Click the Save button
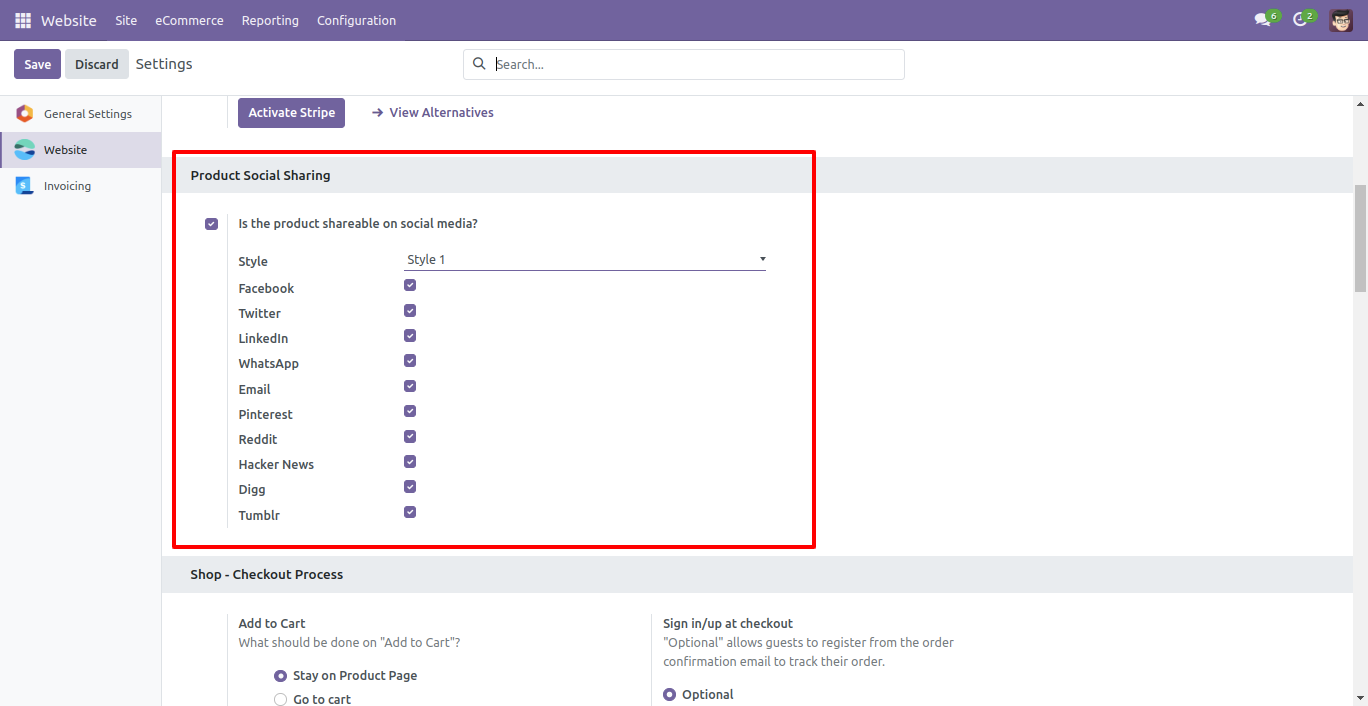 38,64
